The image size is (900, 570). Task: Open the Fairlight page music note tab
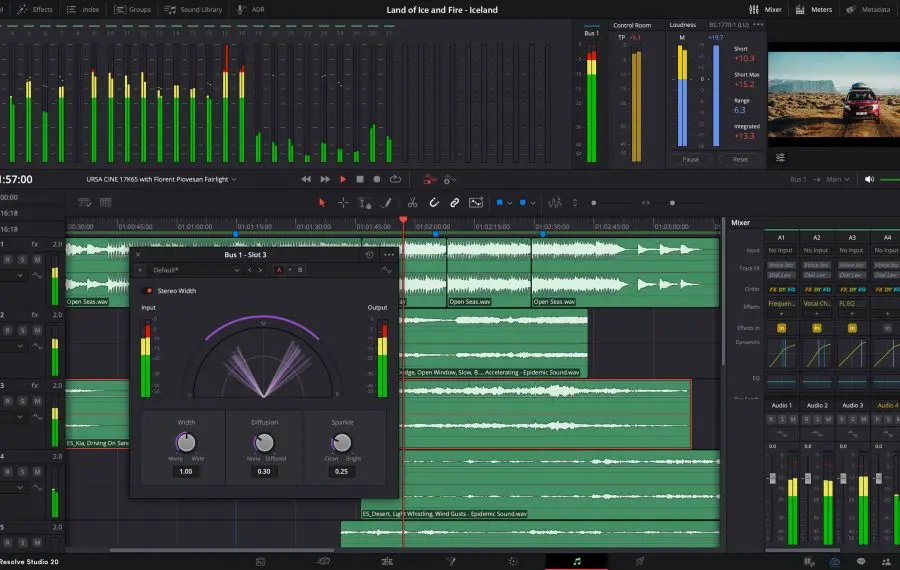coord(577,561)
